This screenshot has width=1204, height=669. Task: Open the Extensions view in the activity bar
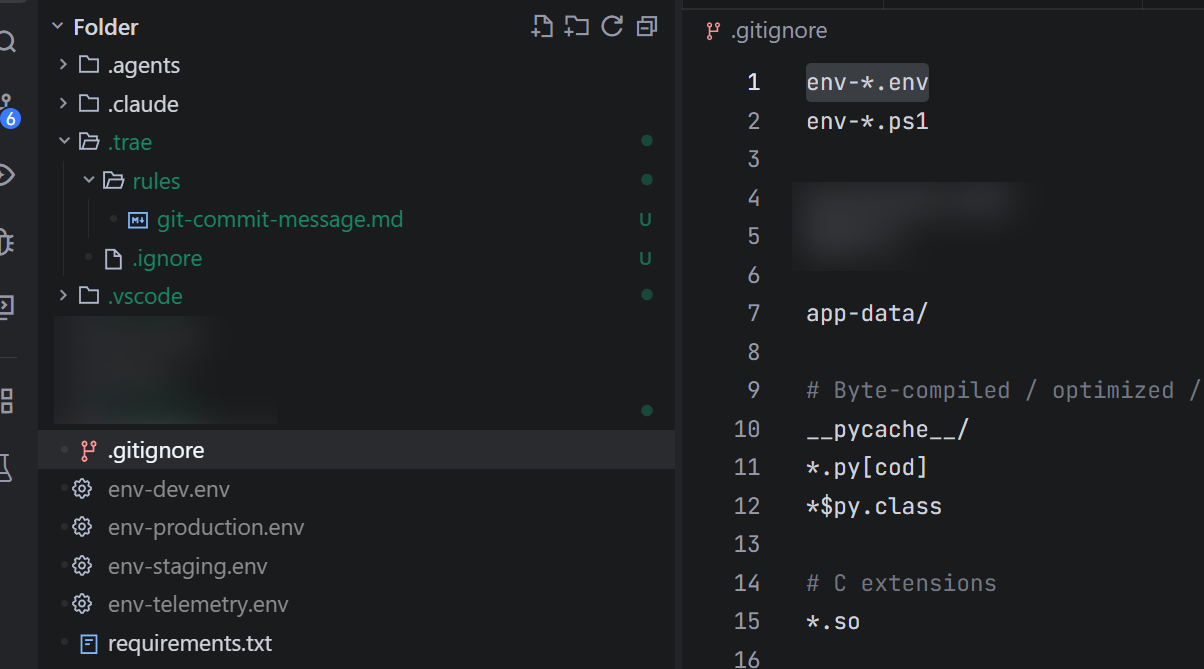click(x=6, y=401)
